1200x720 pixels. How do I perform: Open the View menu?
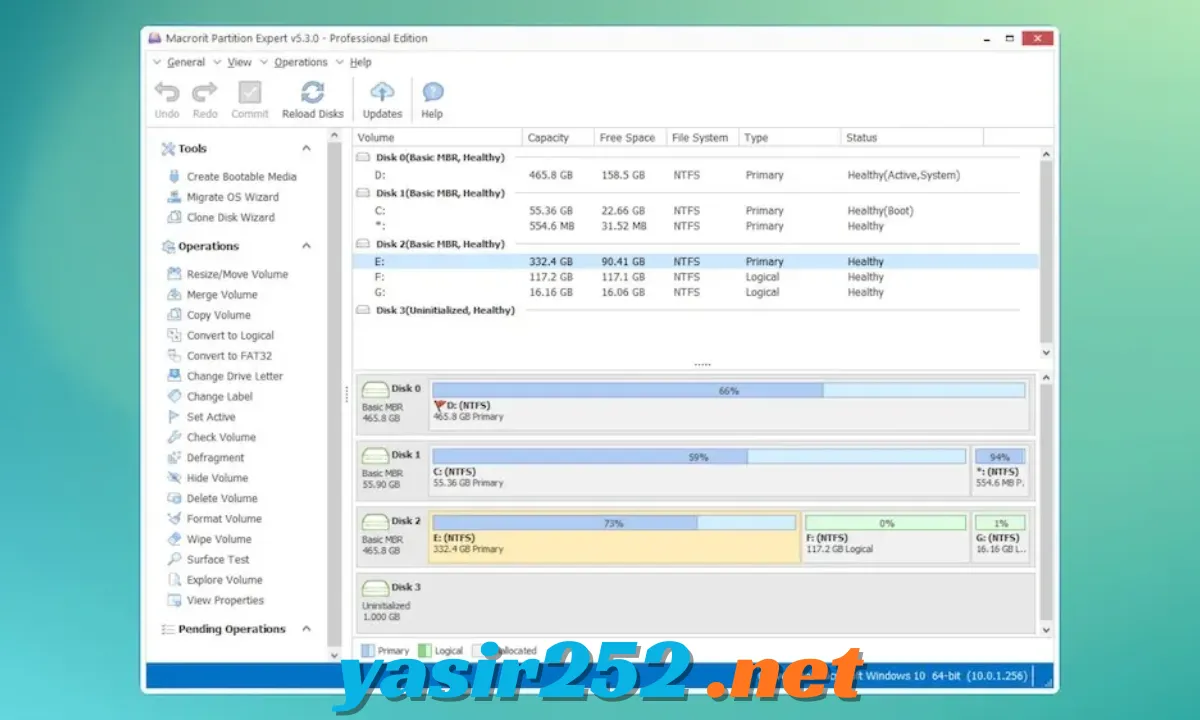point(240,62)
